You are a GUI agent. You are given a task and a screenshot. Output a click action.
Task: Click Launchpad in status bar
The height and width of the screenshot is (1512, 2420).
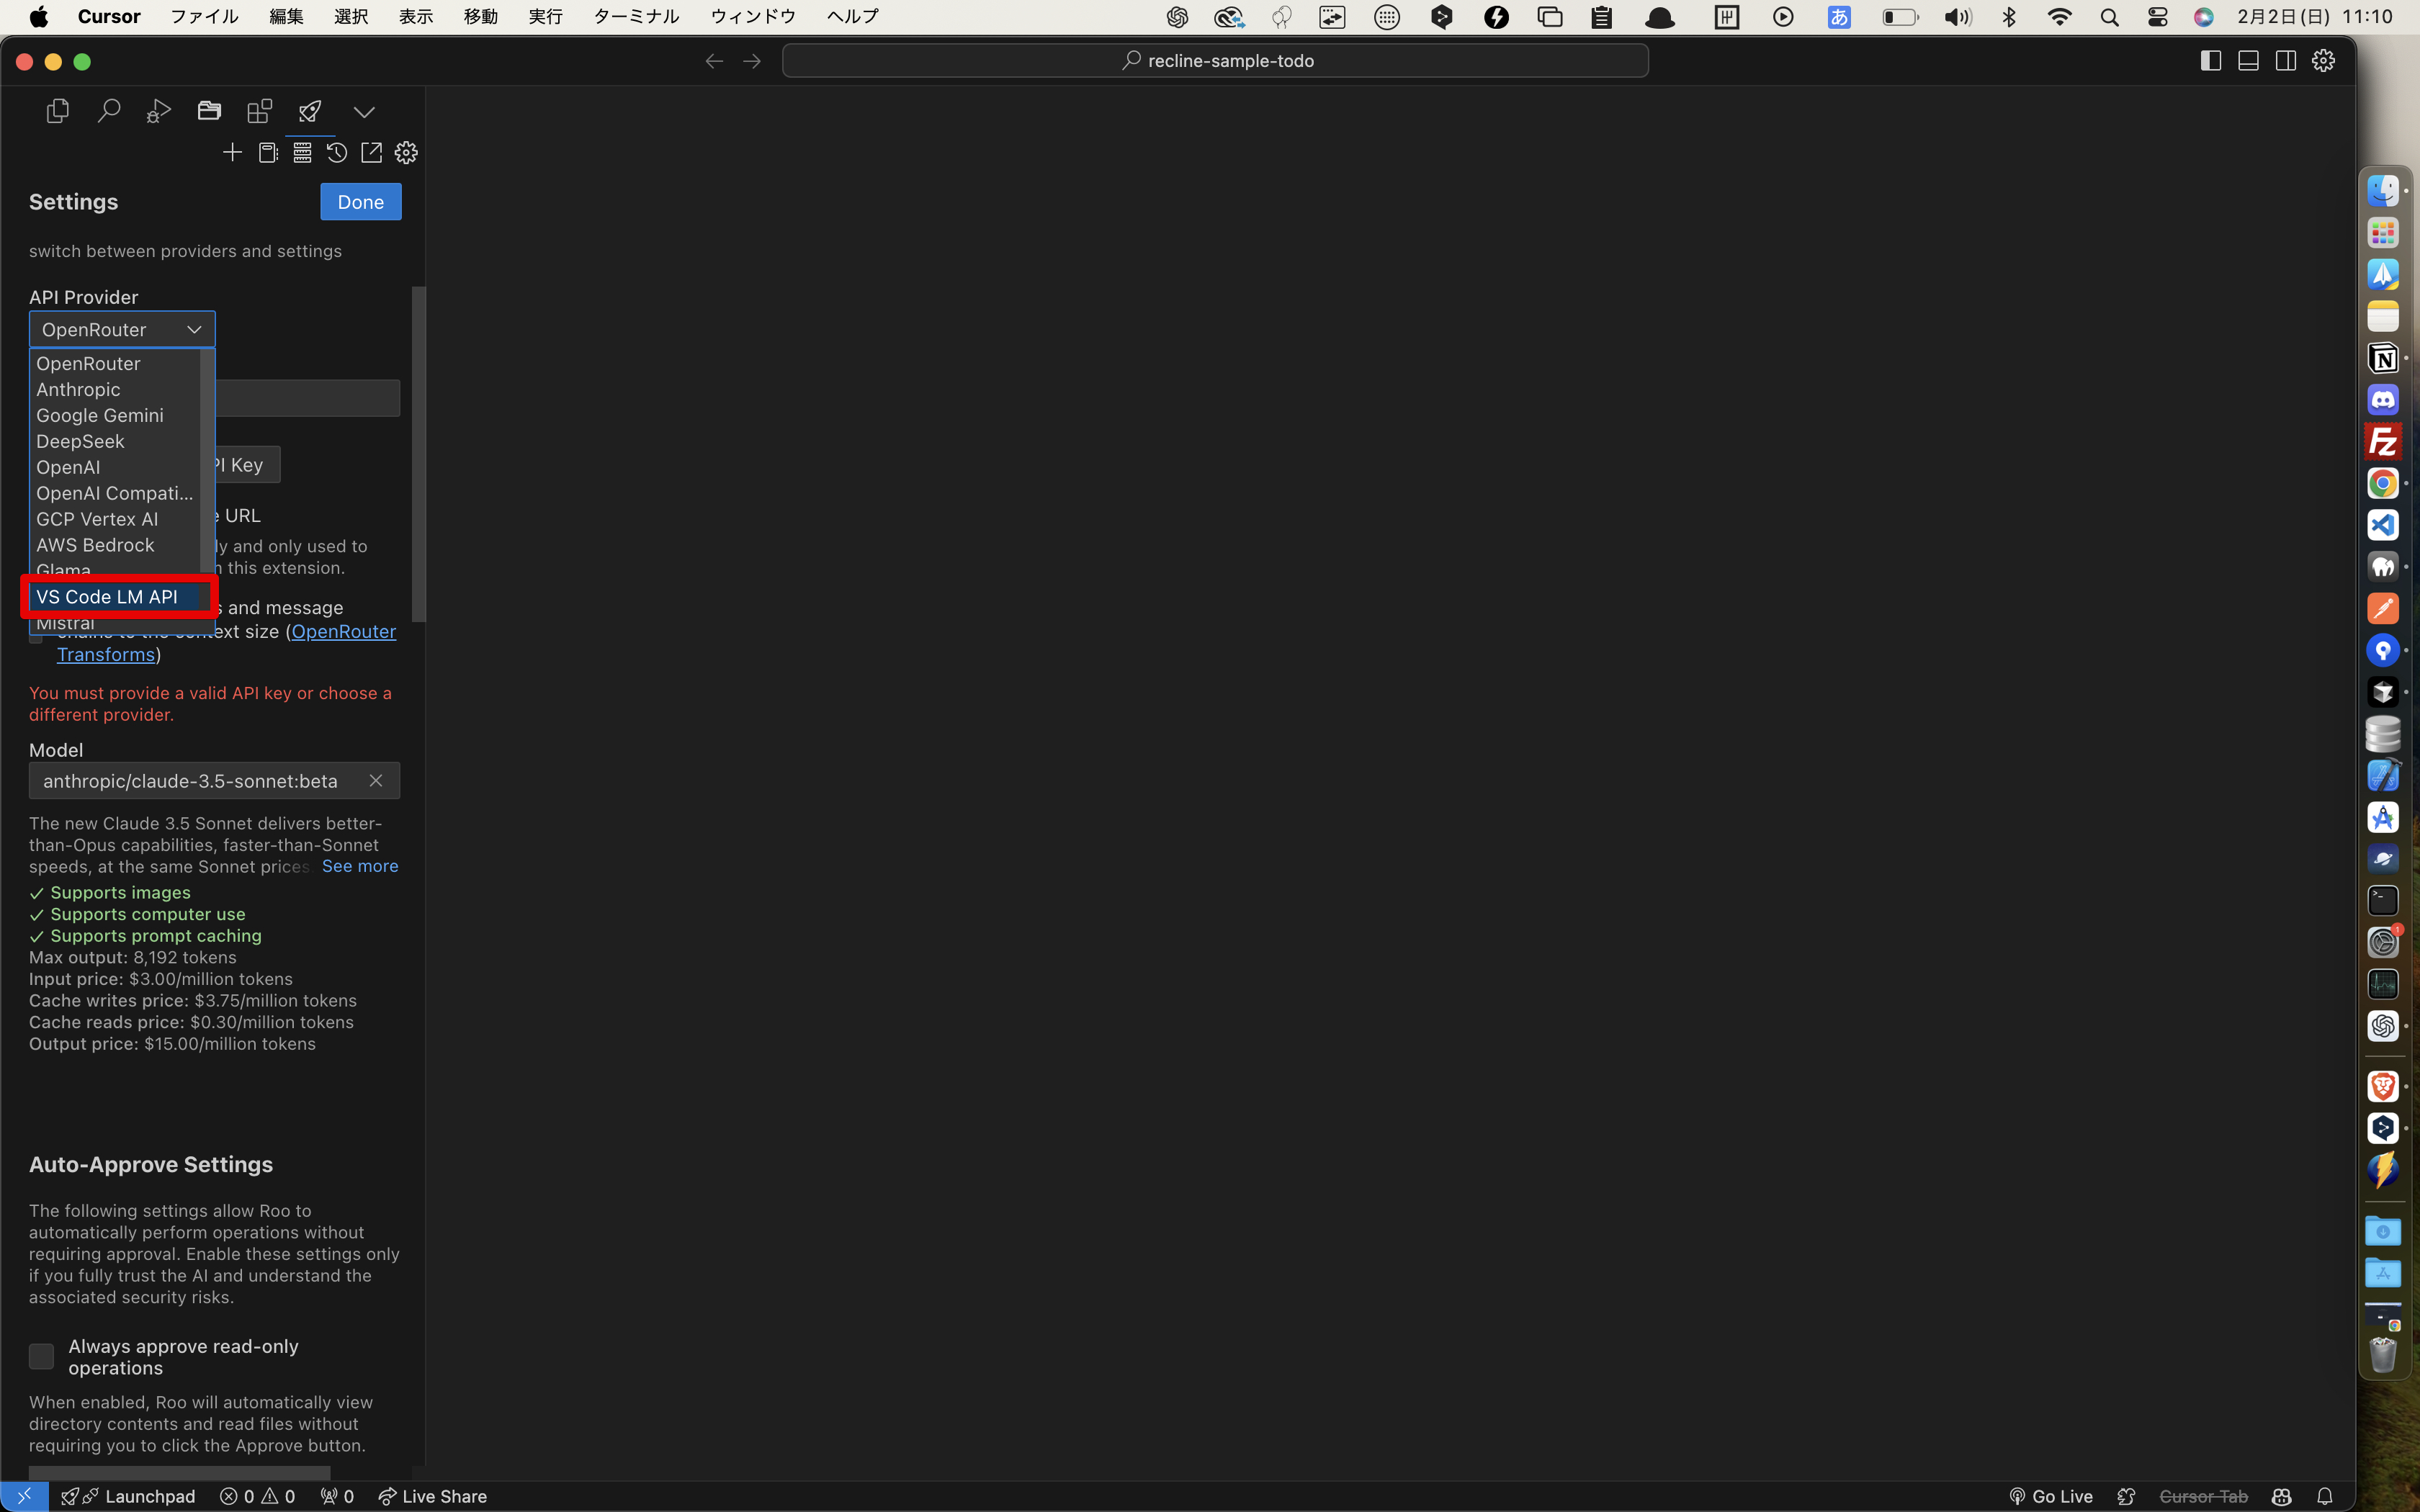click(128, 1496)
